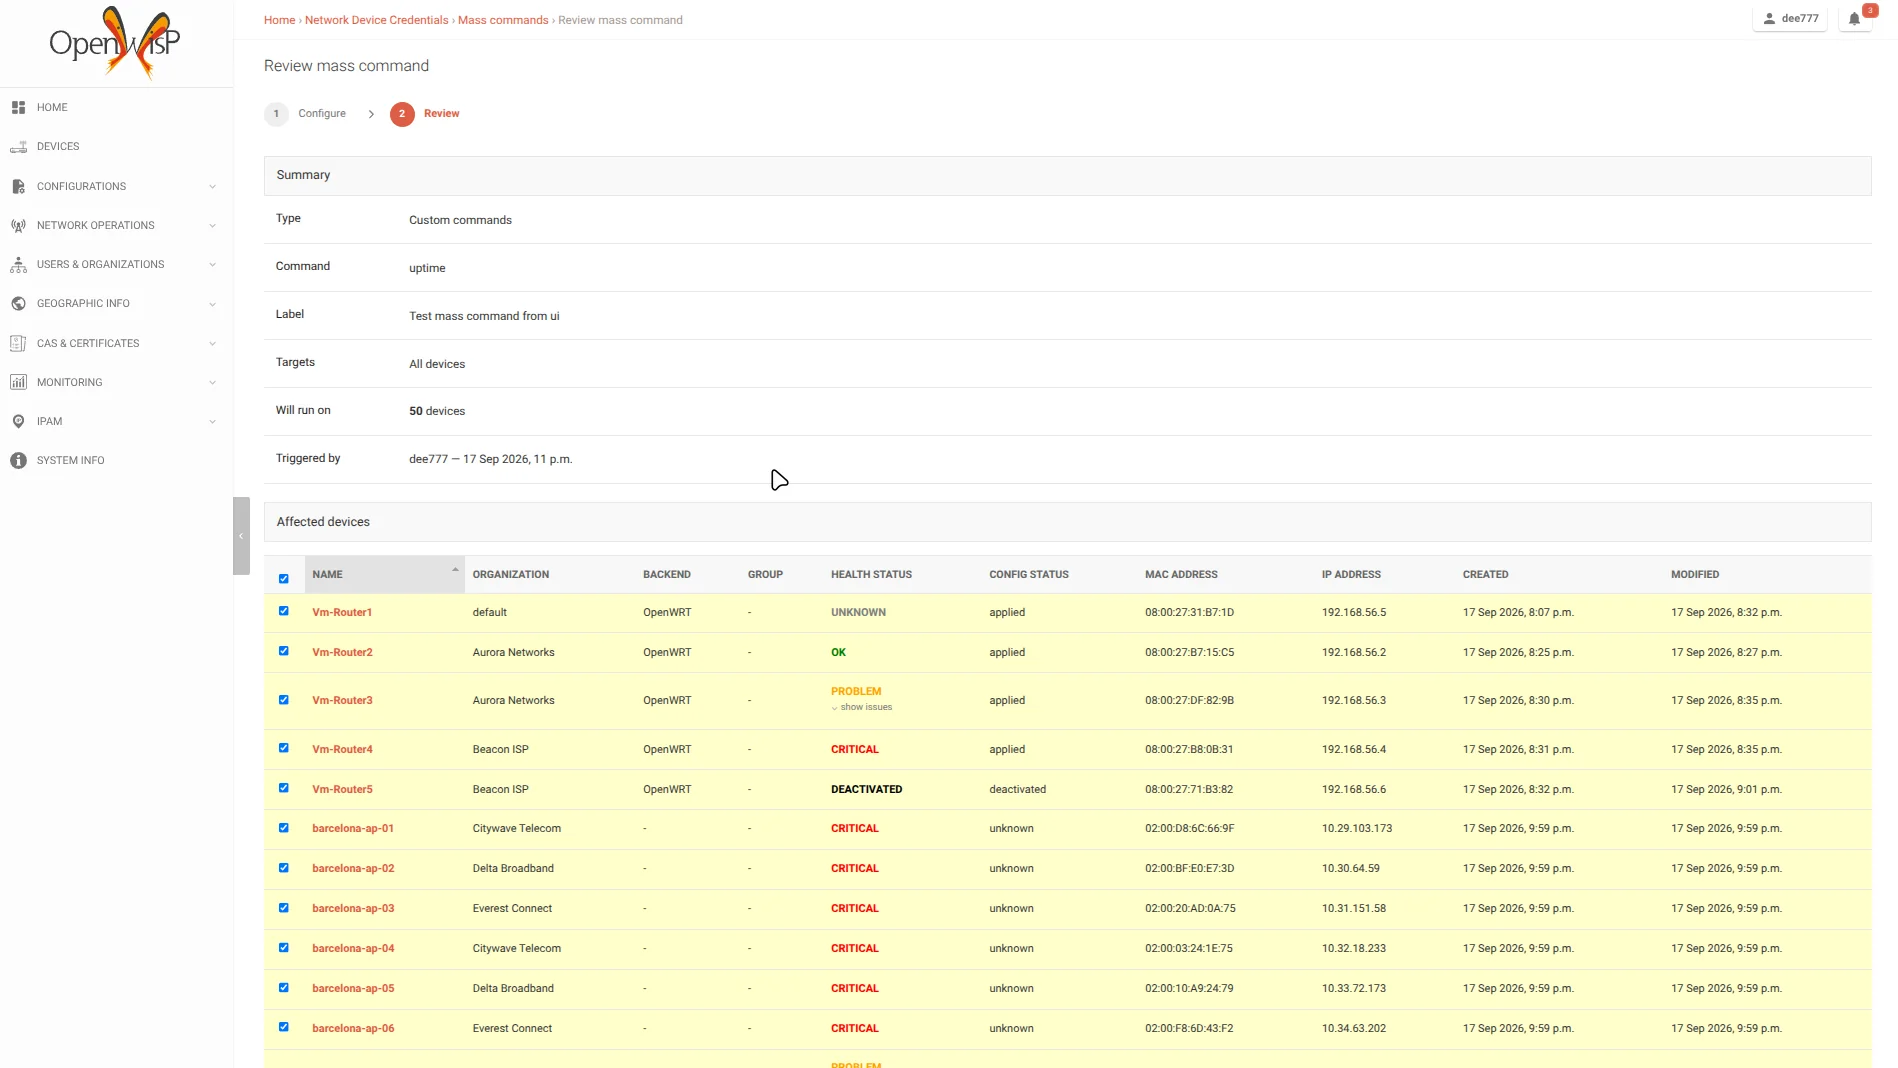Screen dimensions: 1898x1068
Task: Select the Review step
Action: click(425, 114)
